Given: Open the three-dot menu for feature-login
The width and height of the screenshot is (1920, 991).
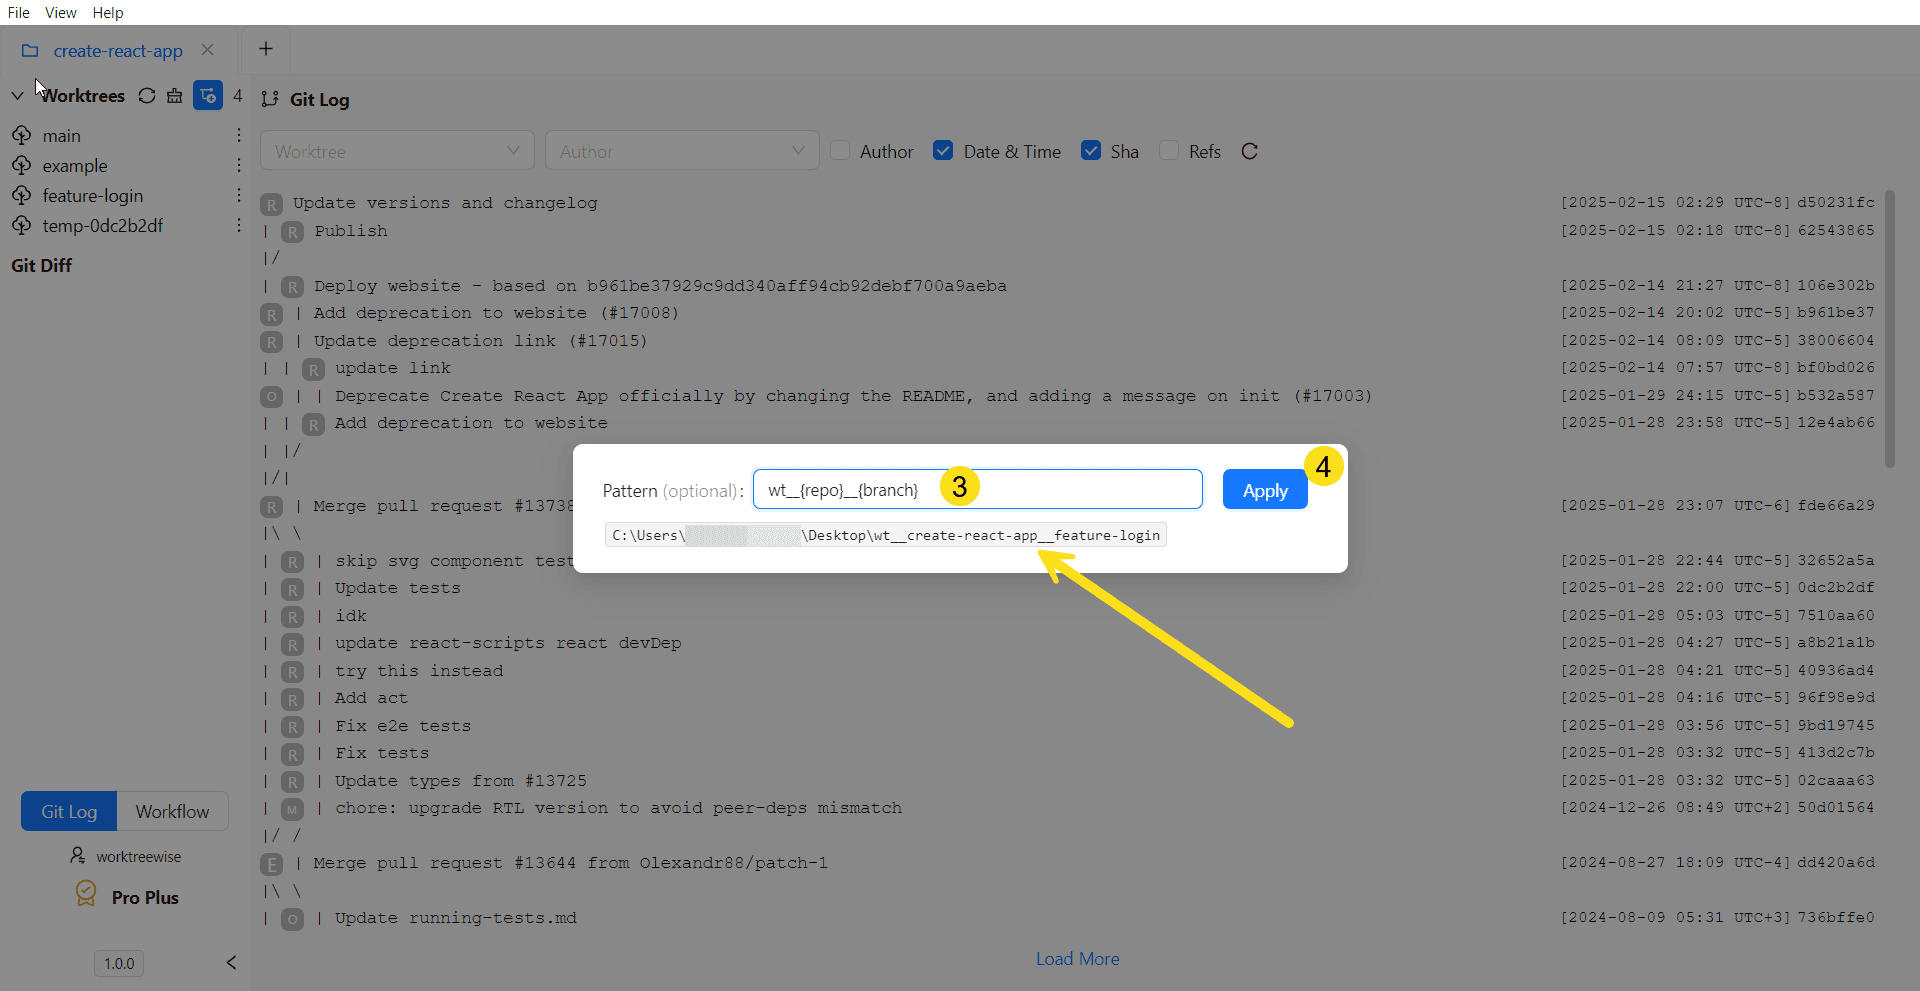Looking at the screenshot, I should [x=239, y=196].
